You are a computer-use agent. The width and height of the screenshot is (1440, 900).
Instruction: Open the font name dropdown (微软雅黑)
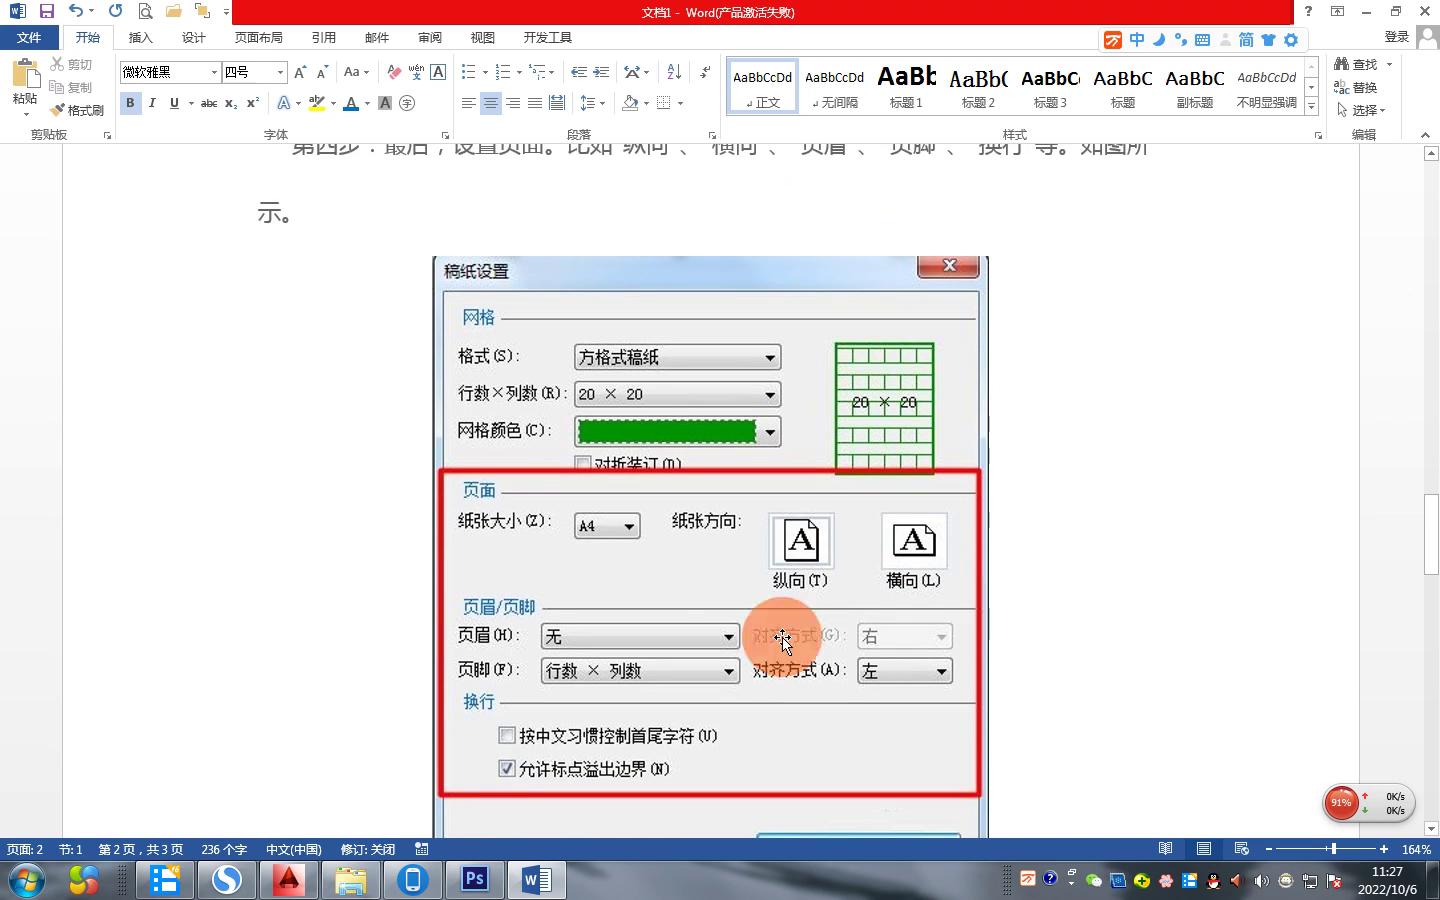click(214, 72)
